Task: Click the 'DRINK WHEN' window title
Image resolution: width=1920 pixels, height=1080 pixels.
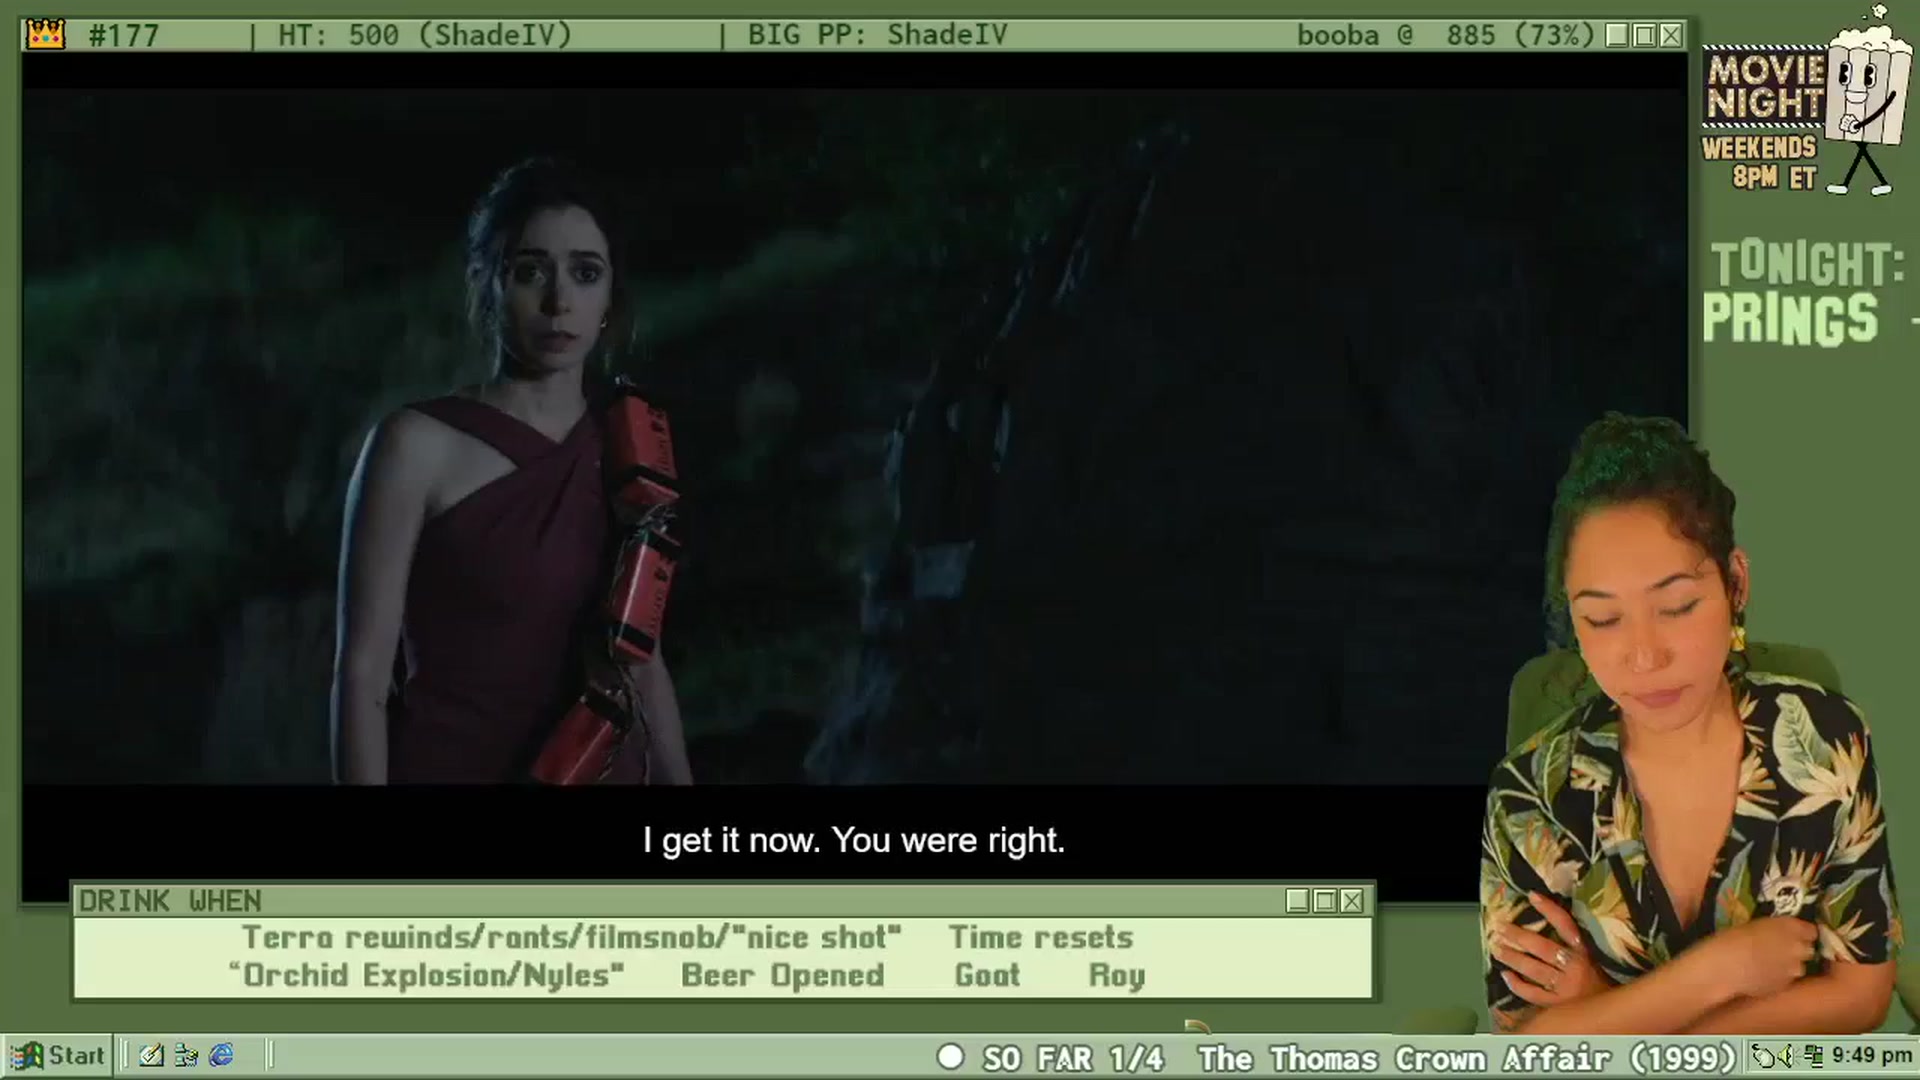Action: pos(170,901)
